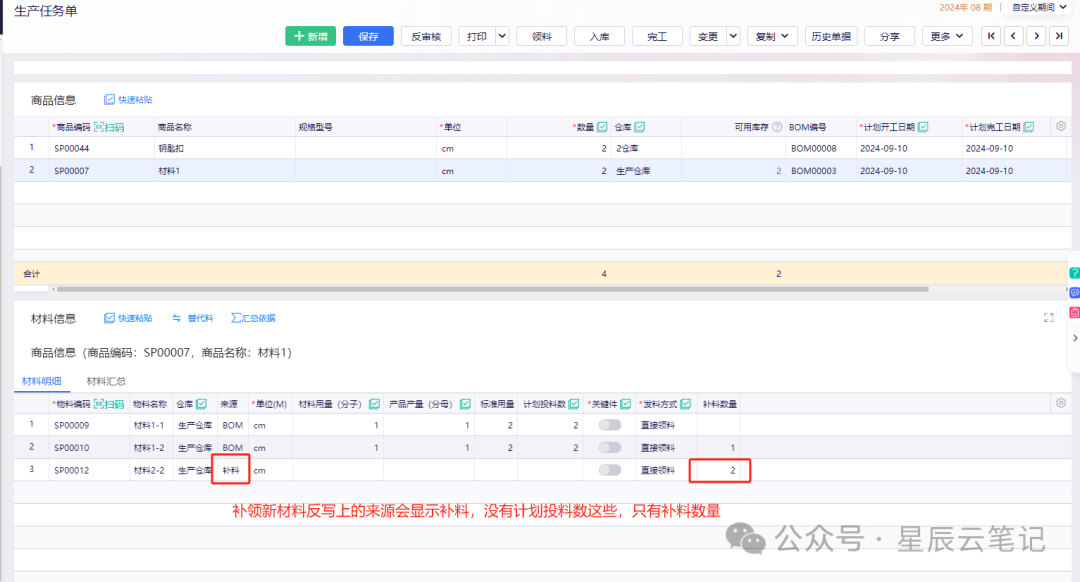Screen dimensions: 1080x582
Task: Click the 反审核 button
Action: (x=426, y=37)
